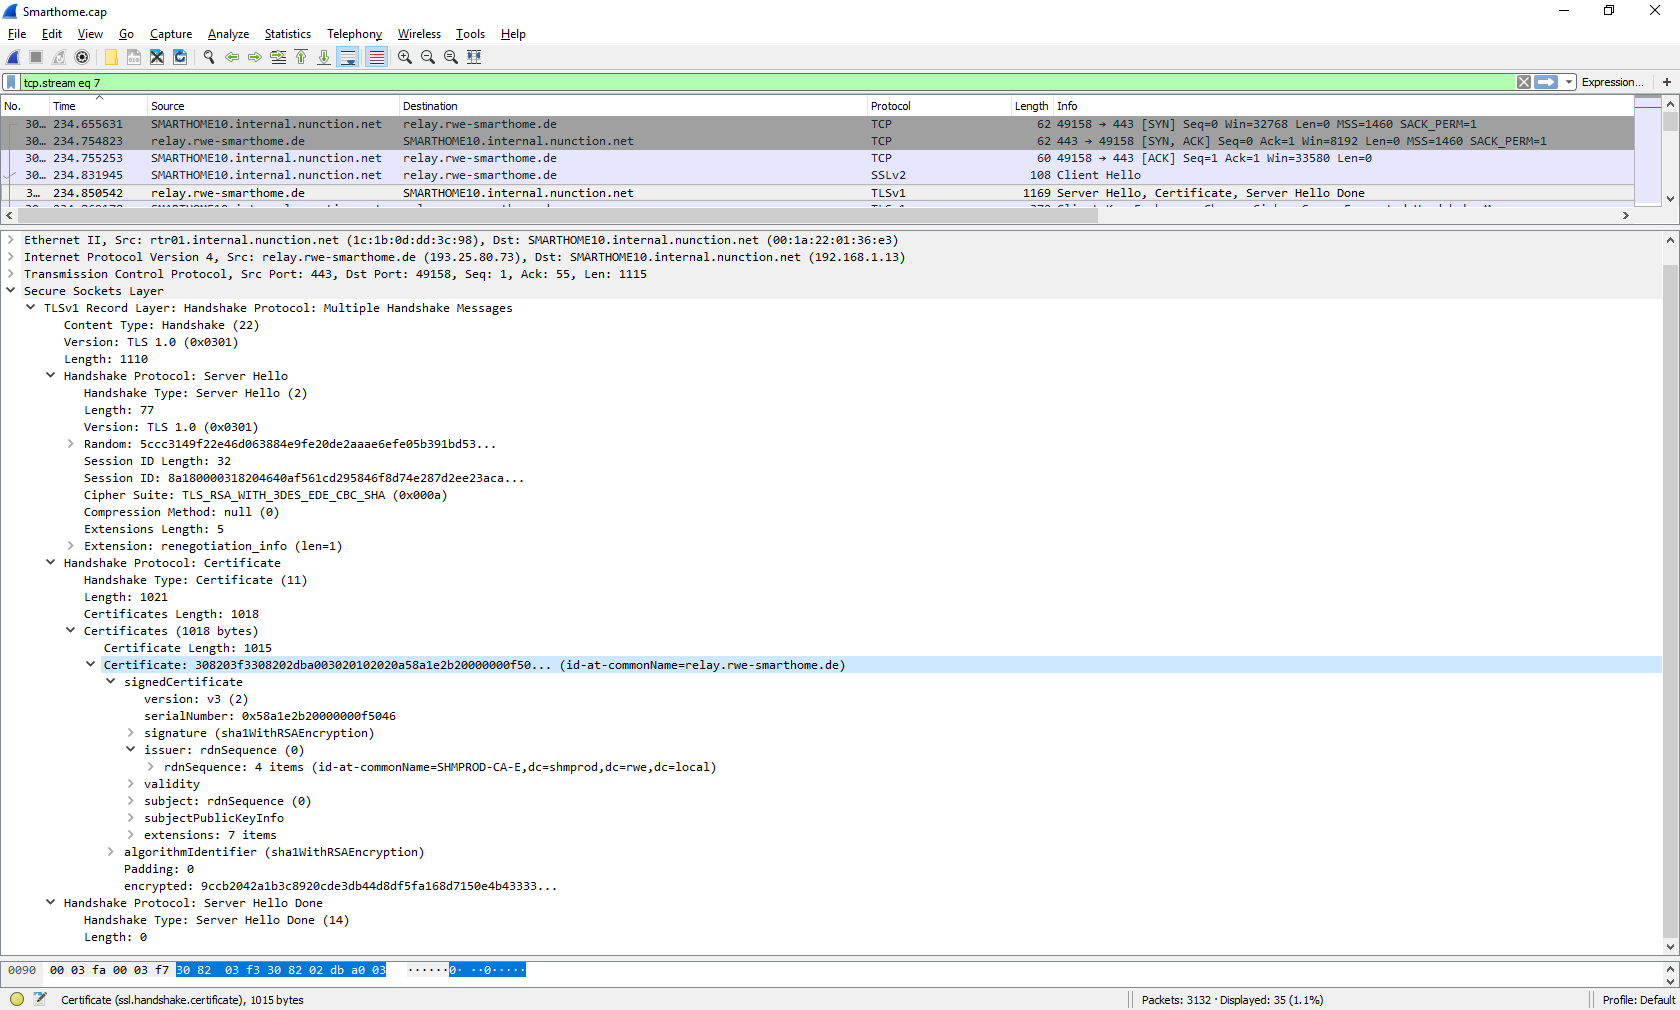Click the Expression... button
The width and height of the screenshot is (1680, 1010).
1612,82
